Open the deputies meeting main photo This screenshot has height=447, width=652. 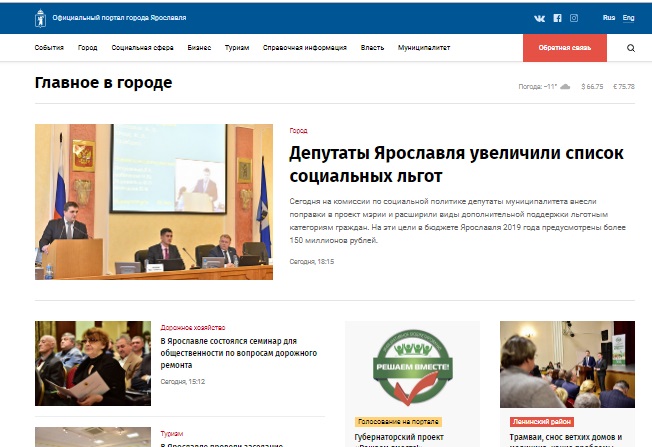tap(154, 202)
